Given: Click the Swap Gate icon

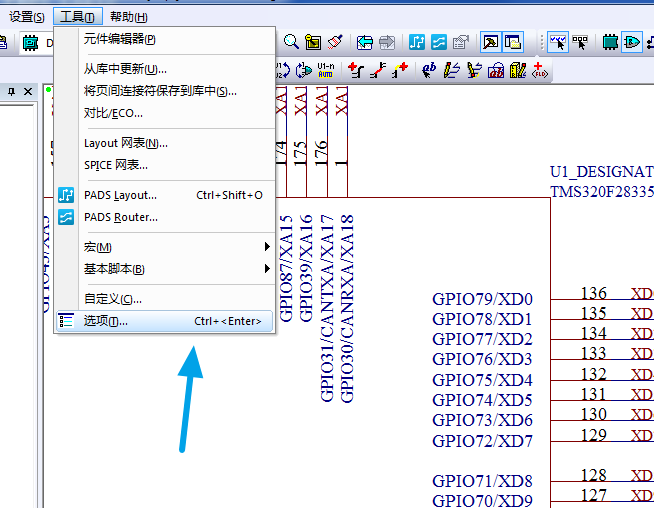Looking at the screenshot, I should [x=304, y=70].
